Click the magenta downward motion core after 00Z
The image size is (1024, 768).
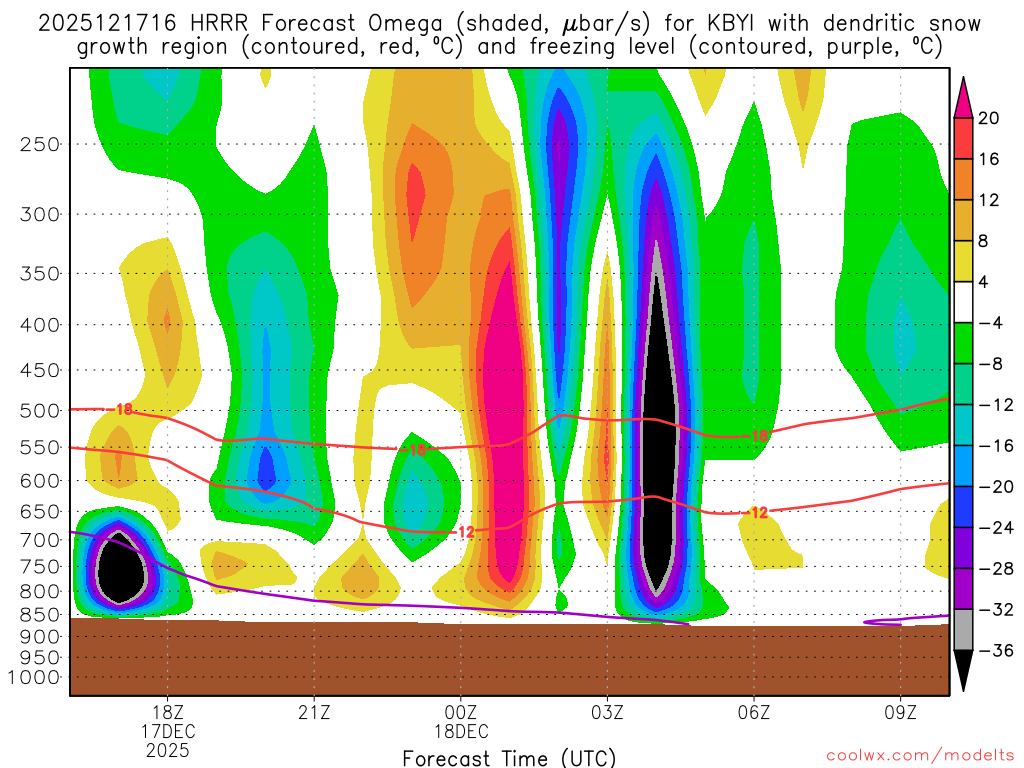pos(506,418)
